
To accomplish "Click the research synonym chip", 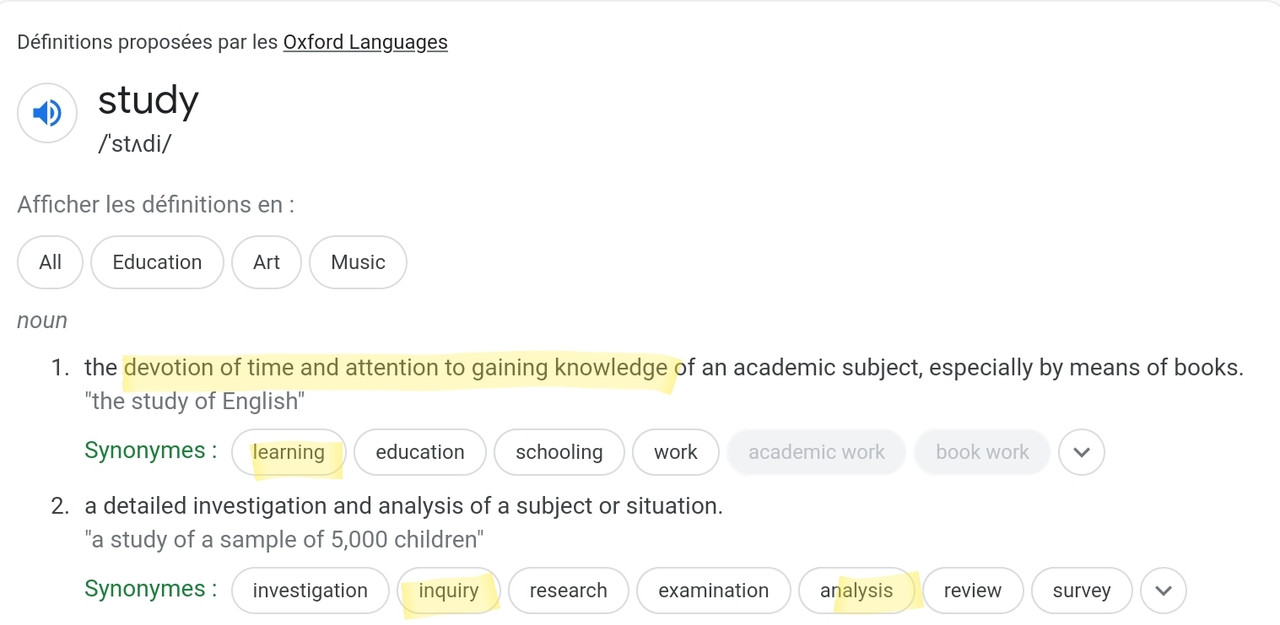I will pyautogui.click(x=568, y=590).
